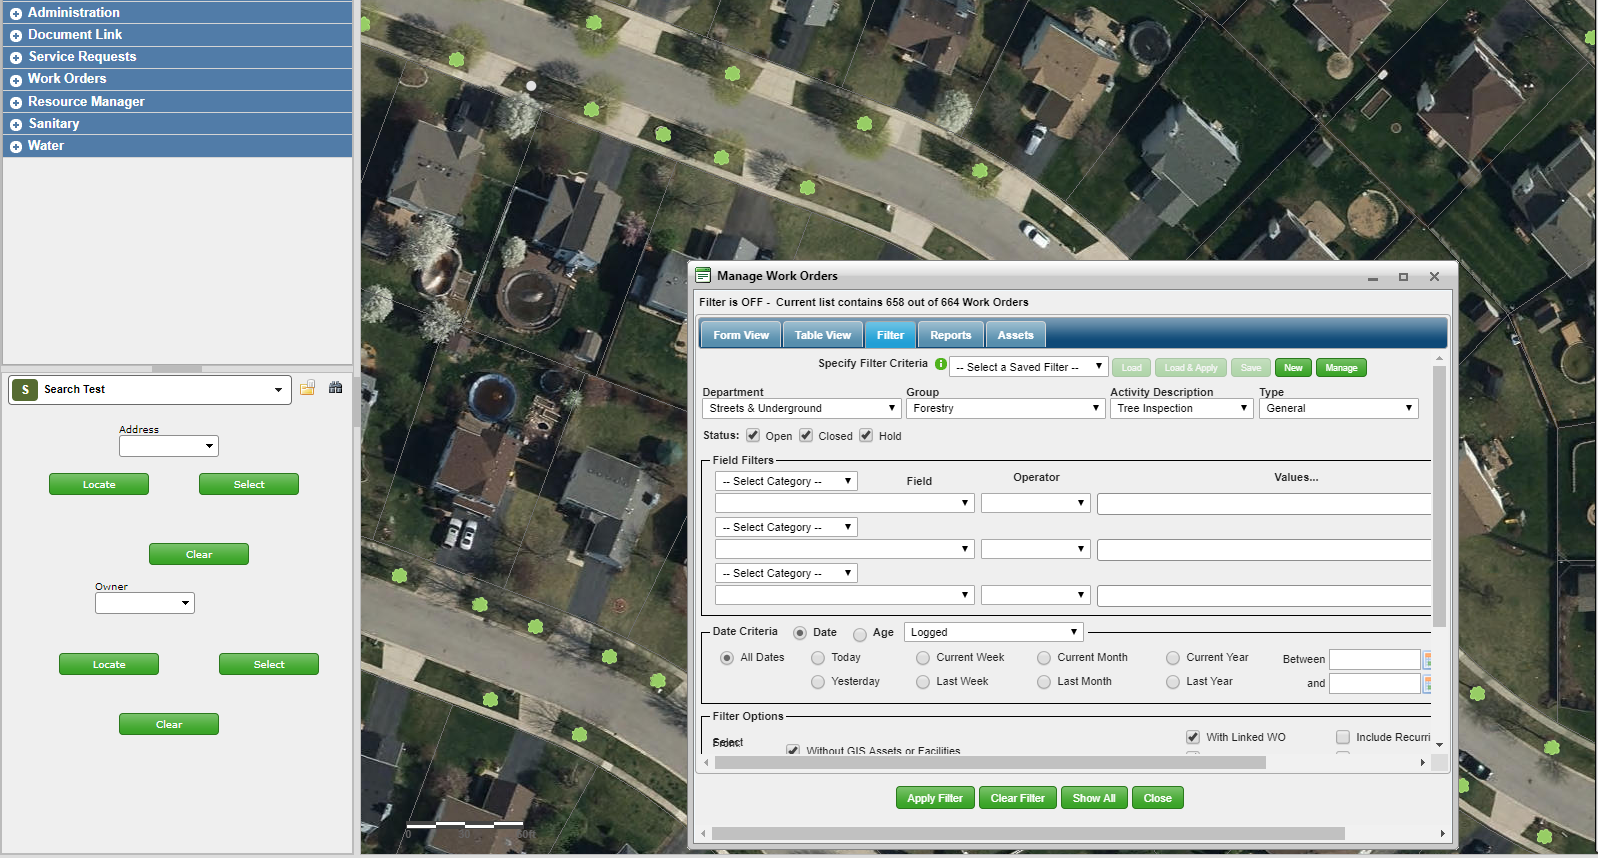Toggle the Hold status checkbox

tap(866, 435)
